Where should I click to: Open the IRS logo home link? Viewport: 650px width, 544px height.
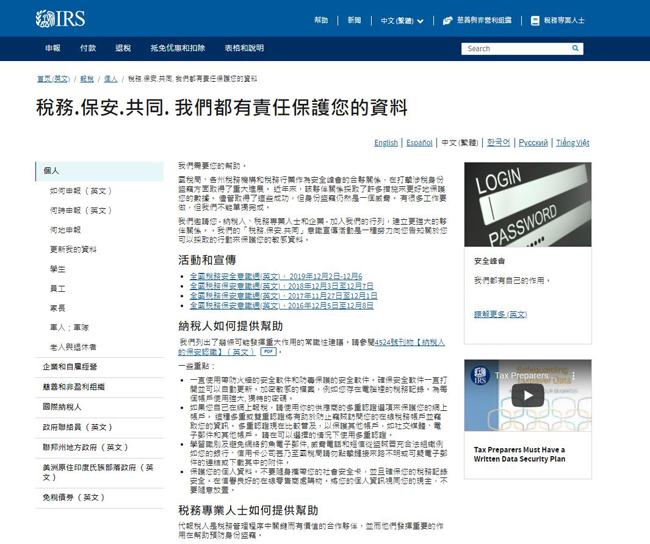[60, 19]
